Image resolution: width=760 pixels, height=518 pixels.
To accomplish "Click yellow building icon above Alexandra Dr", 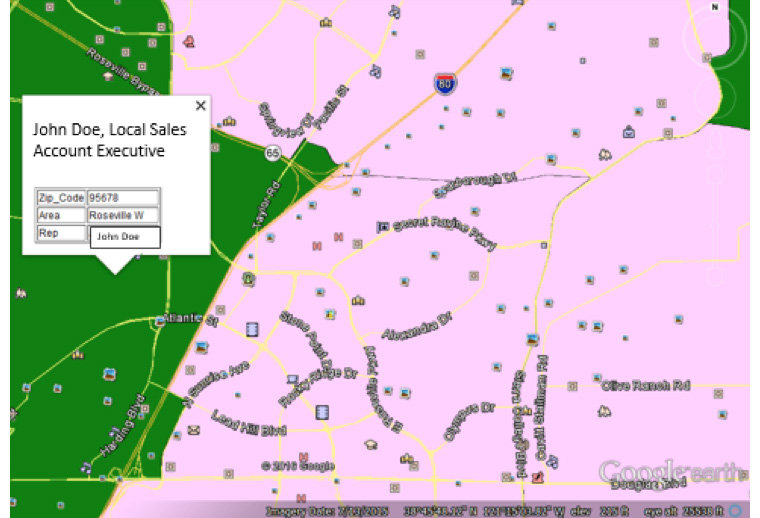I will point(358,301).
